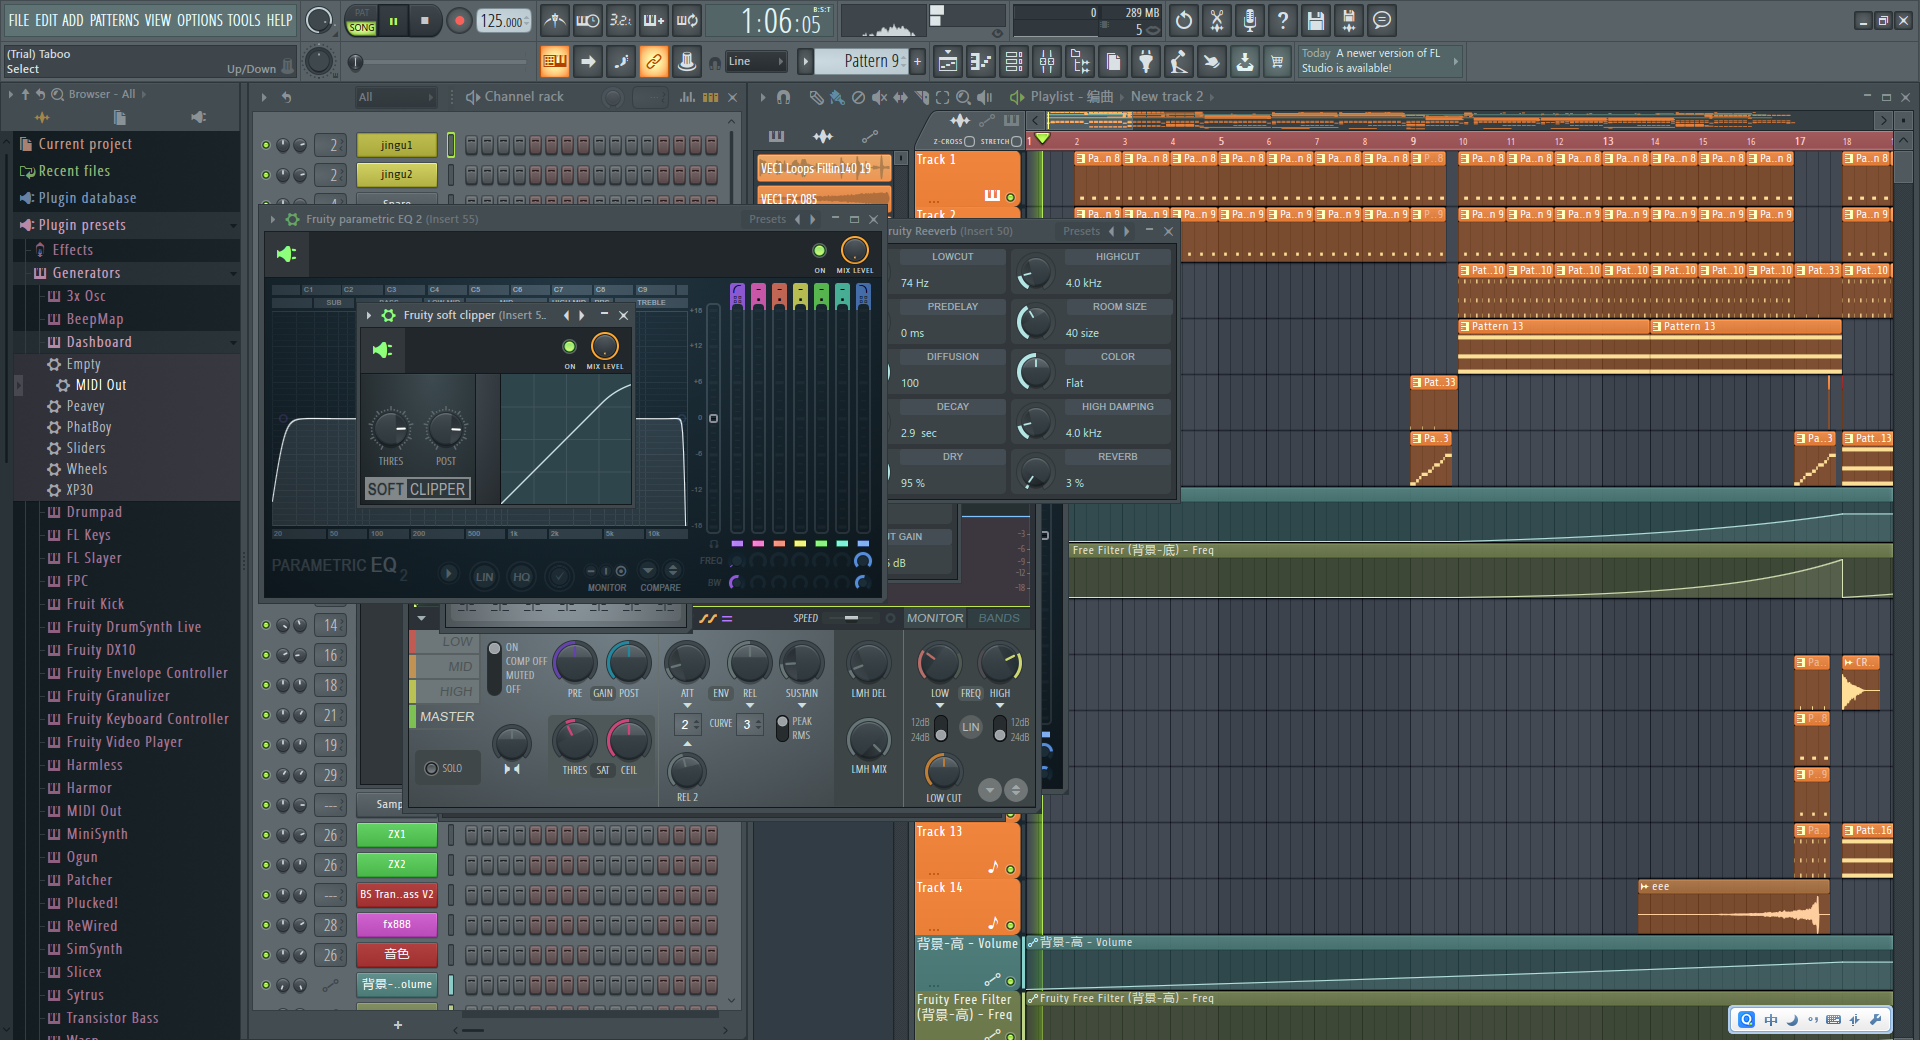This screenshot has width=1920, height=1040.
Task: Click the fx888 channel button
Action: pyautogui.click(x=397, y=925)
